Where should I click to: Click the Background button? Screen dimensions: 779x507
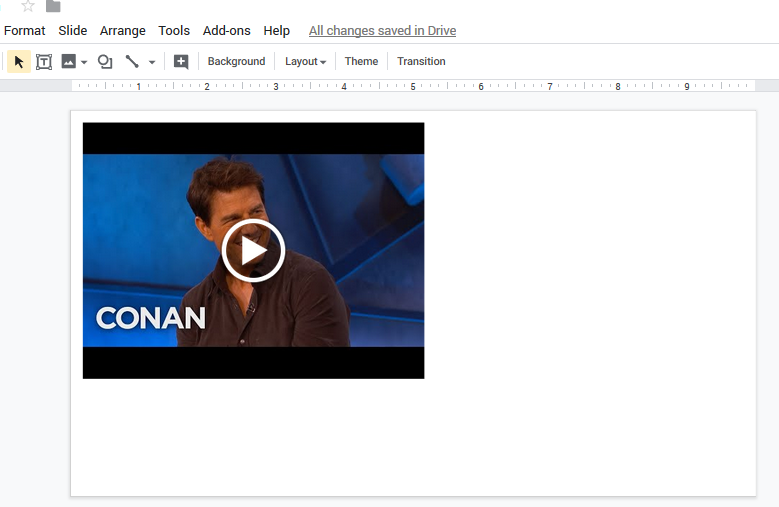point(236,62)
